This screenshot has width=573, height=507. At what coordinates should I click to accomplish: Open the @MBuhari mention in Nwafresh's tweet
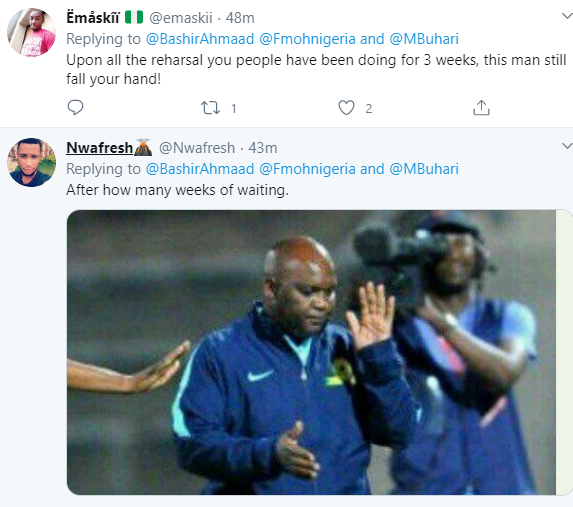tap(424, 169)
